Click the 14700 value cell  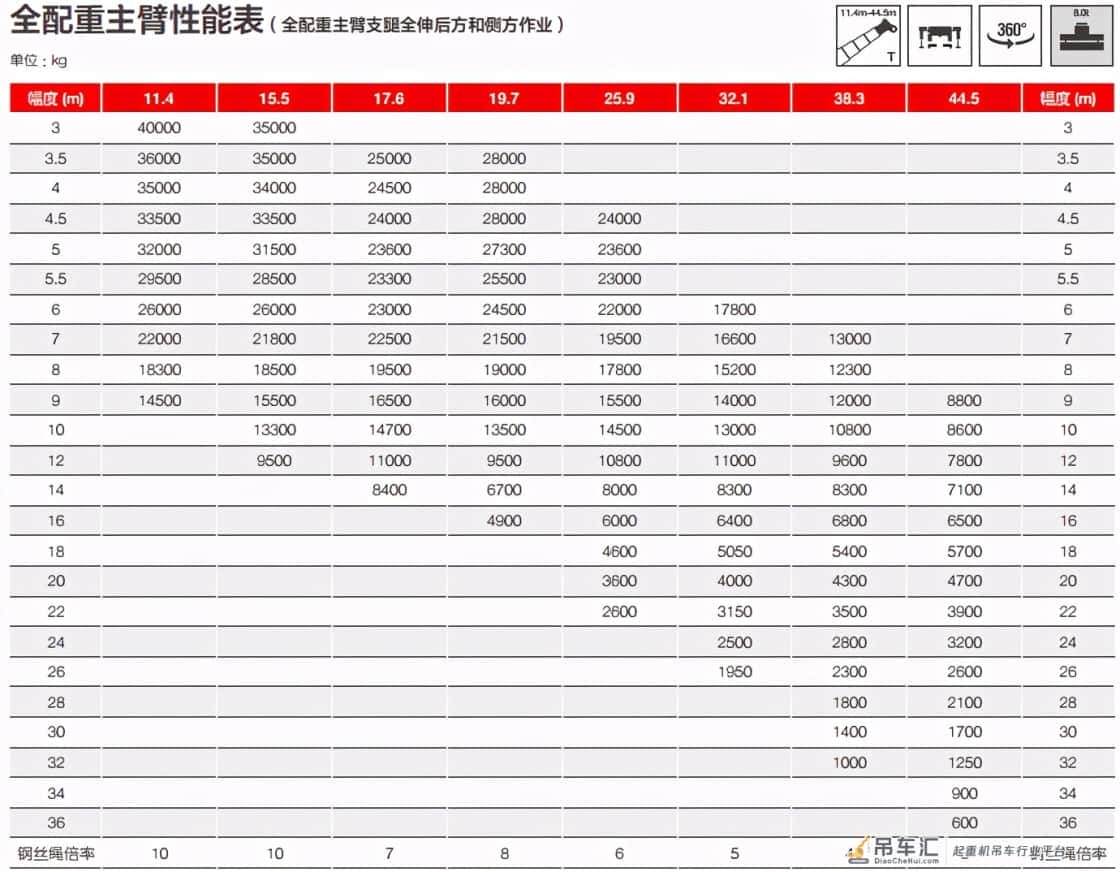389,430
